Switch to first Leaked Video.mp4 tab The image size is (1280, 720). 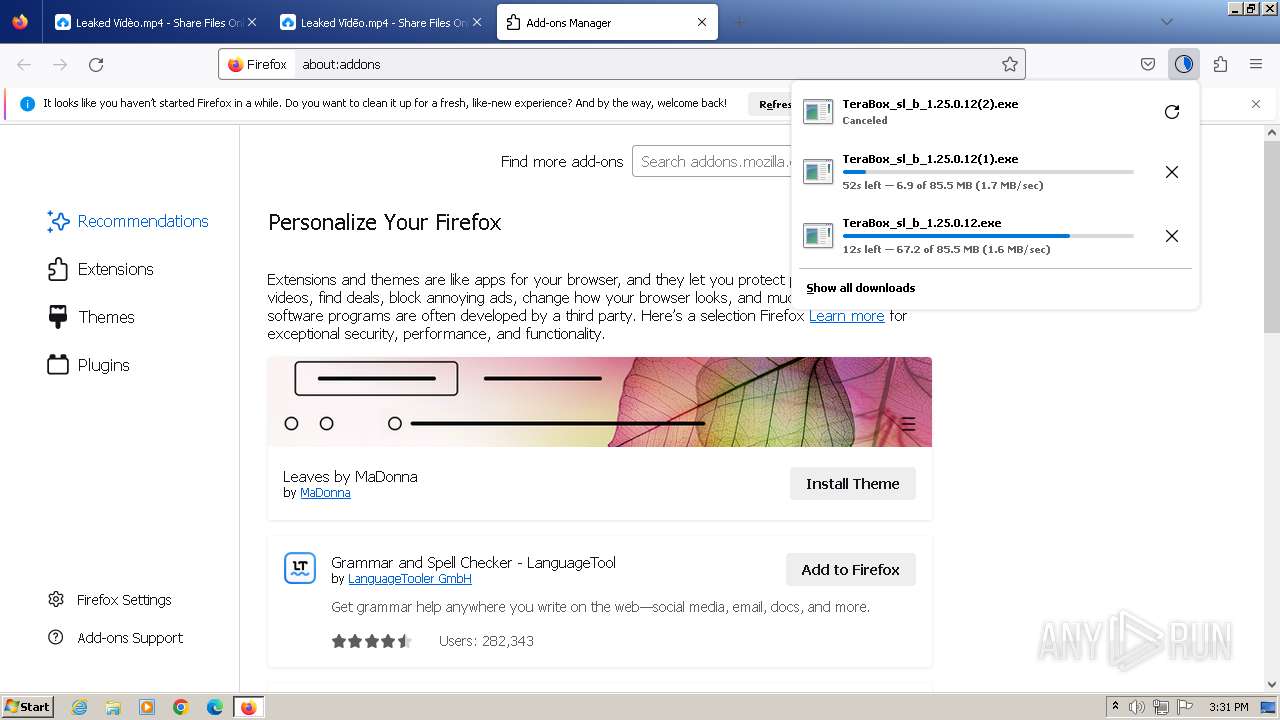click(155, 22)
